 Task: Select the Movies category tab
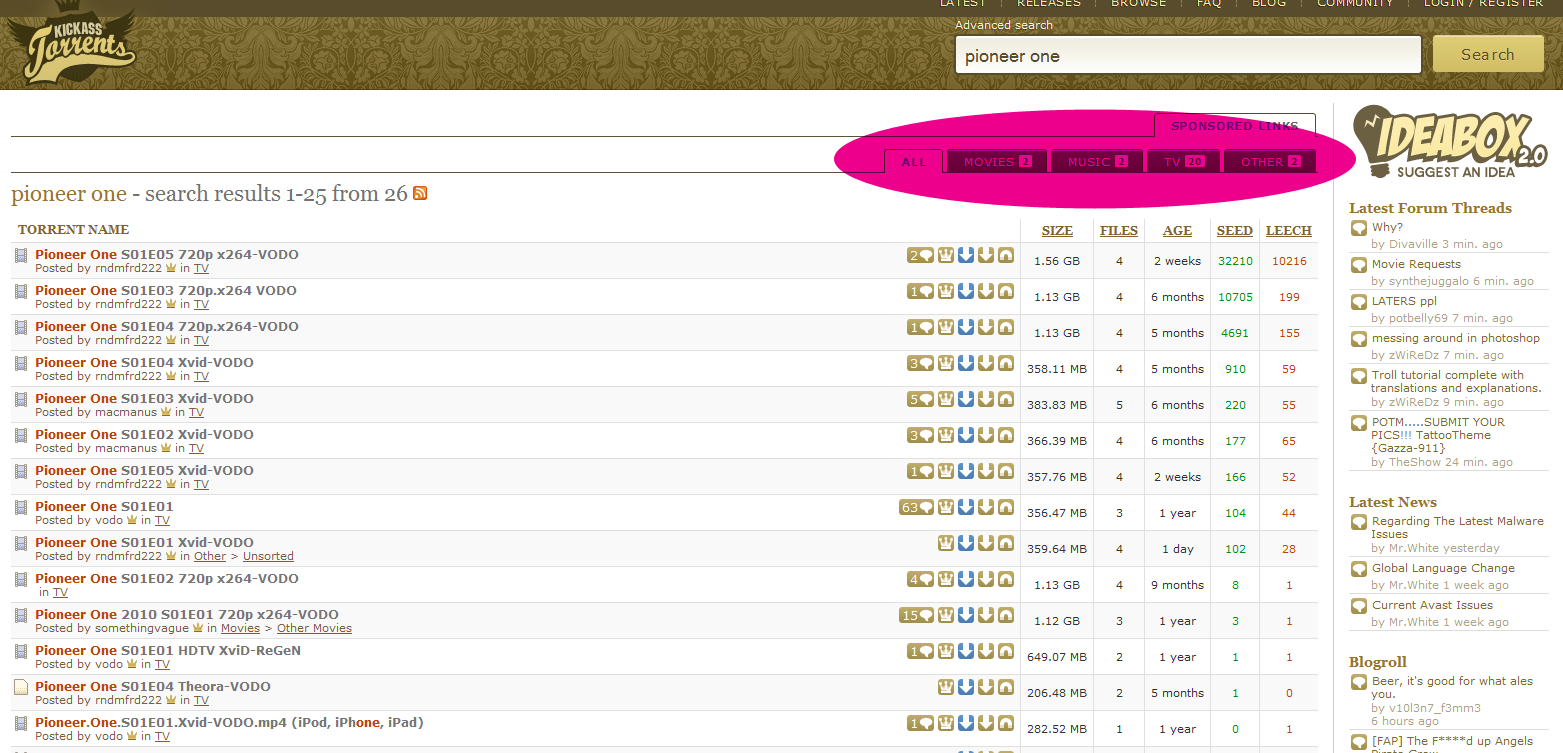(x=997, y=162)
